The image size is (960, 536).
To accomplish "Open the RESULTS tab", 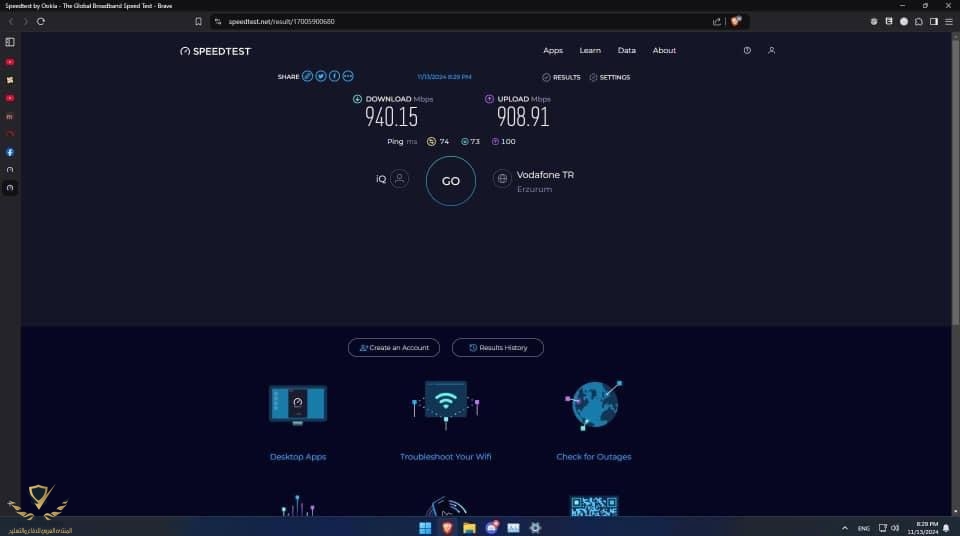I will pyautogui.click(x=561, y=78).
